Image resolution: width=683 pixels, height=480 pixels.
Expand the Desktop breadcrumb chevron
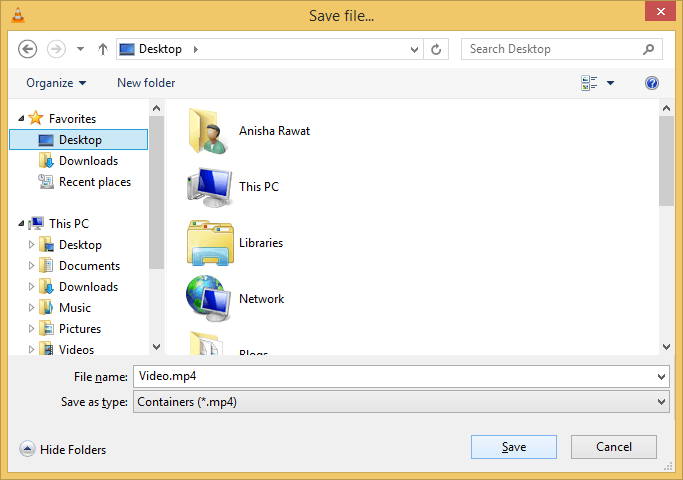pos(196,49)
